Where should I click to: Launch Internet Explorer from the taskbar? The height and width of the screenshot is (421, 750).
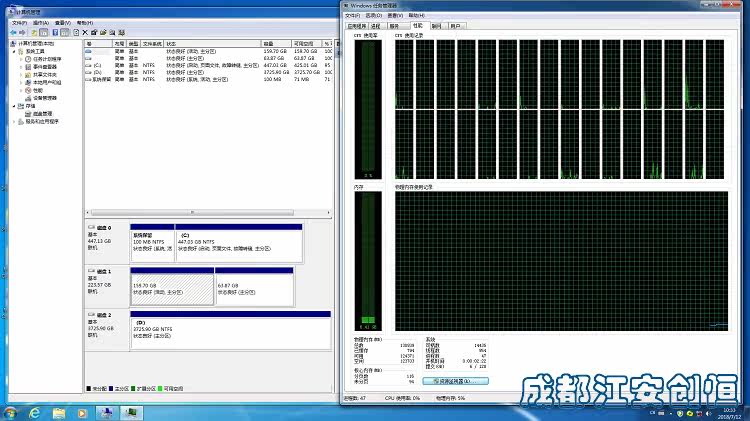(x=34, y=413)
